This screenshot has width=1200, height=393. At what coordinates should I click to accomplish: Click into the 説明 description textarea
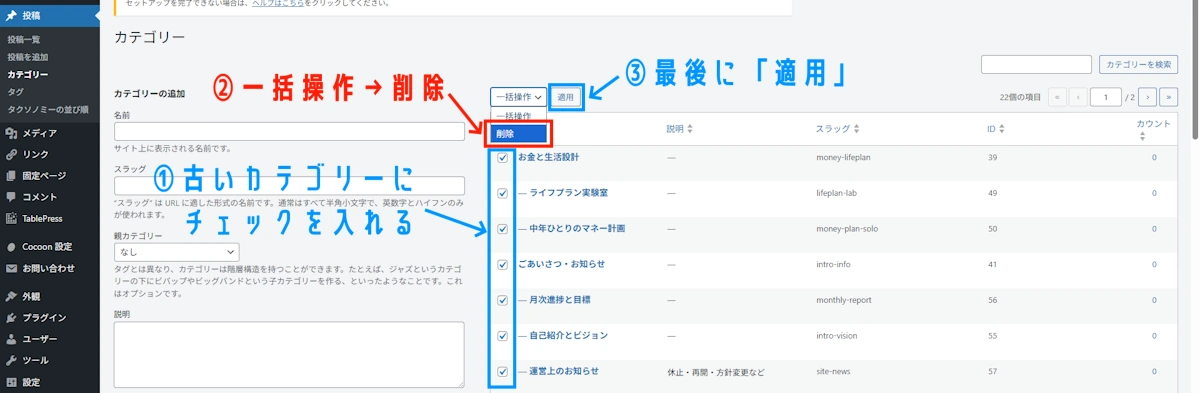click(x=290, y=354)
